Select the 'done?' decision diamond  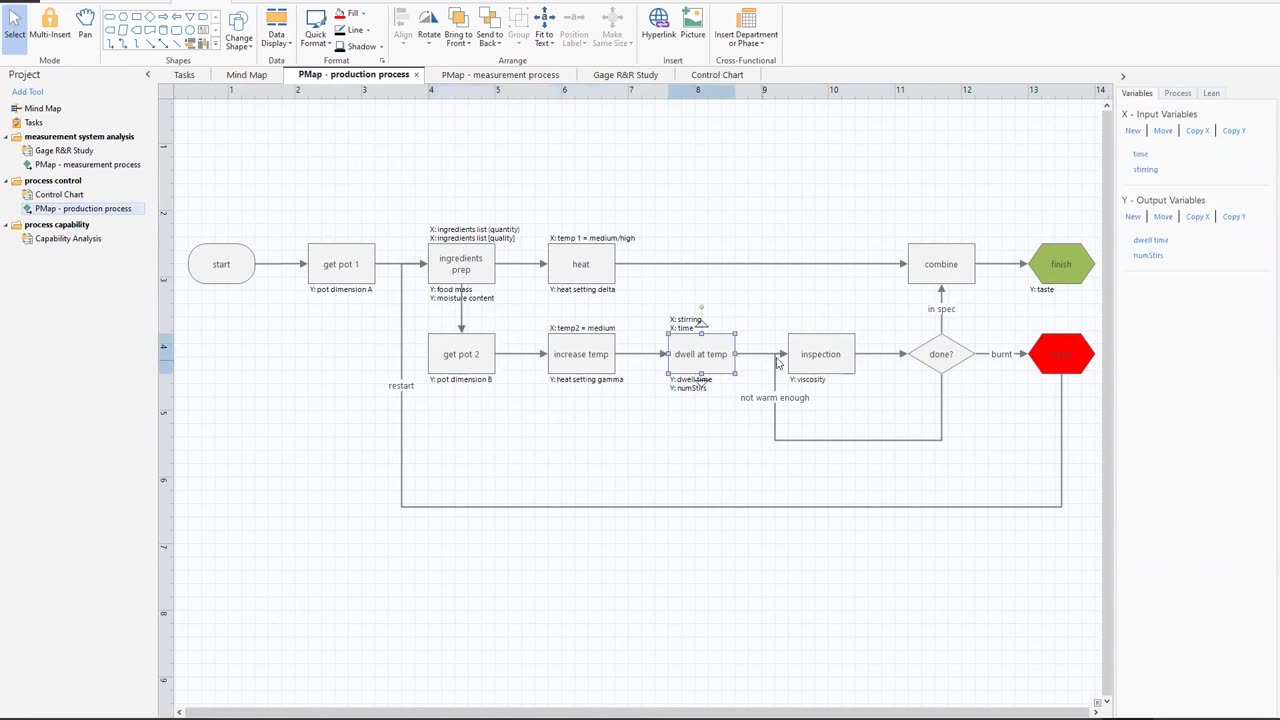click(x=941, y=354)
